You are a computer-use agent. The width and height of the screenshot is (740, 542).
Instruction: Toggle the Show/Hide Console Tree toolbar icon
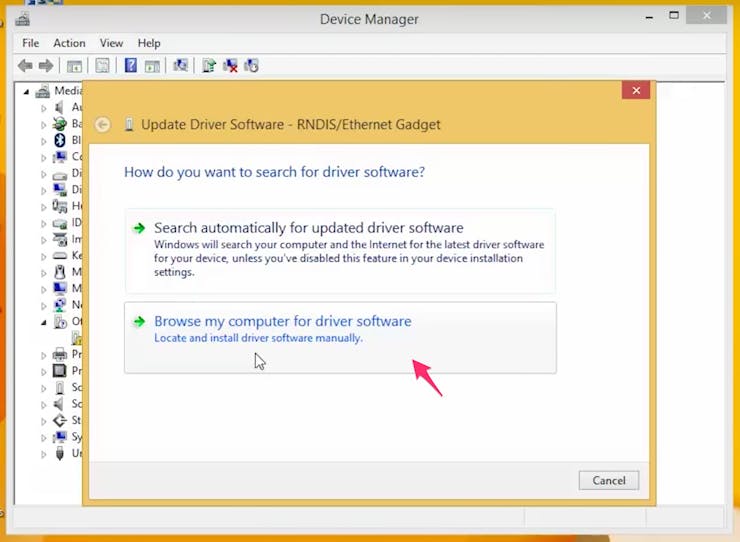tap(74, 66)
